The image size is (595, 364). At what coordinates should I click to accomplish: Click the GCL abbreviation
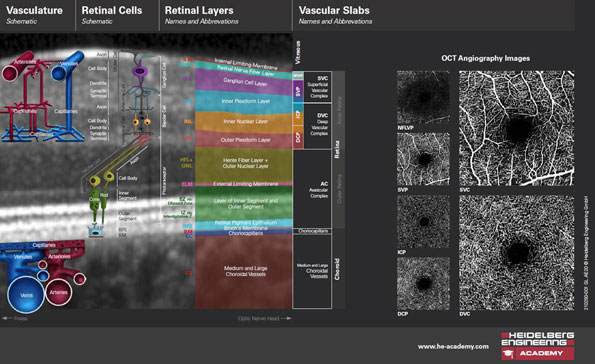(187, 79)
